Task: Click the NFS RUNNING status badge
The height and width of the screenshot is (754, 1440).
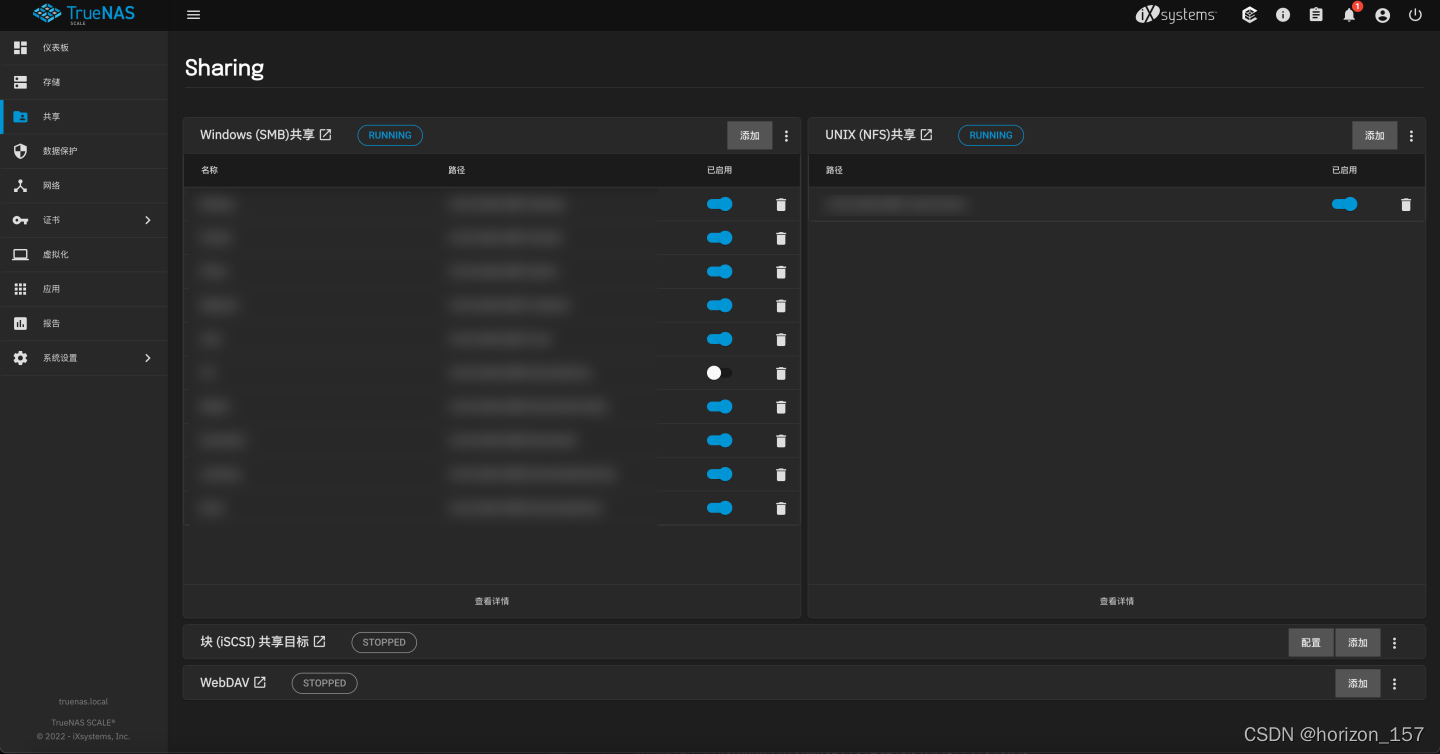Action: (x=991, y=135)
